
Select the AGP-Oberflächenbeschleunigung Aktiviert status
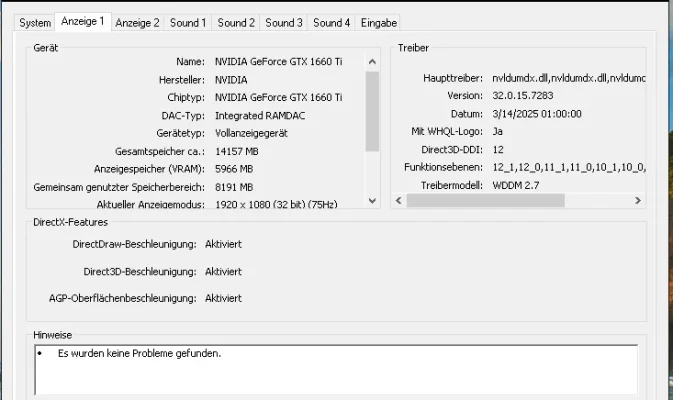pyautogui.click(x=223, y=298)
